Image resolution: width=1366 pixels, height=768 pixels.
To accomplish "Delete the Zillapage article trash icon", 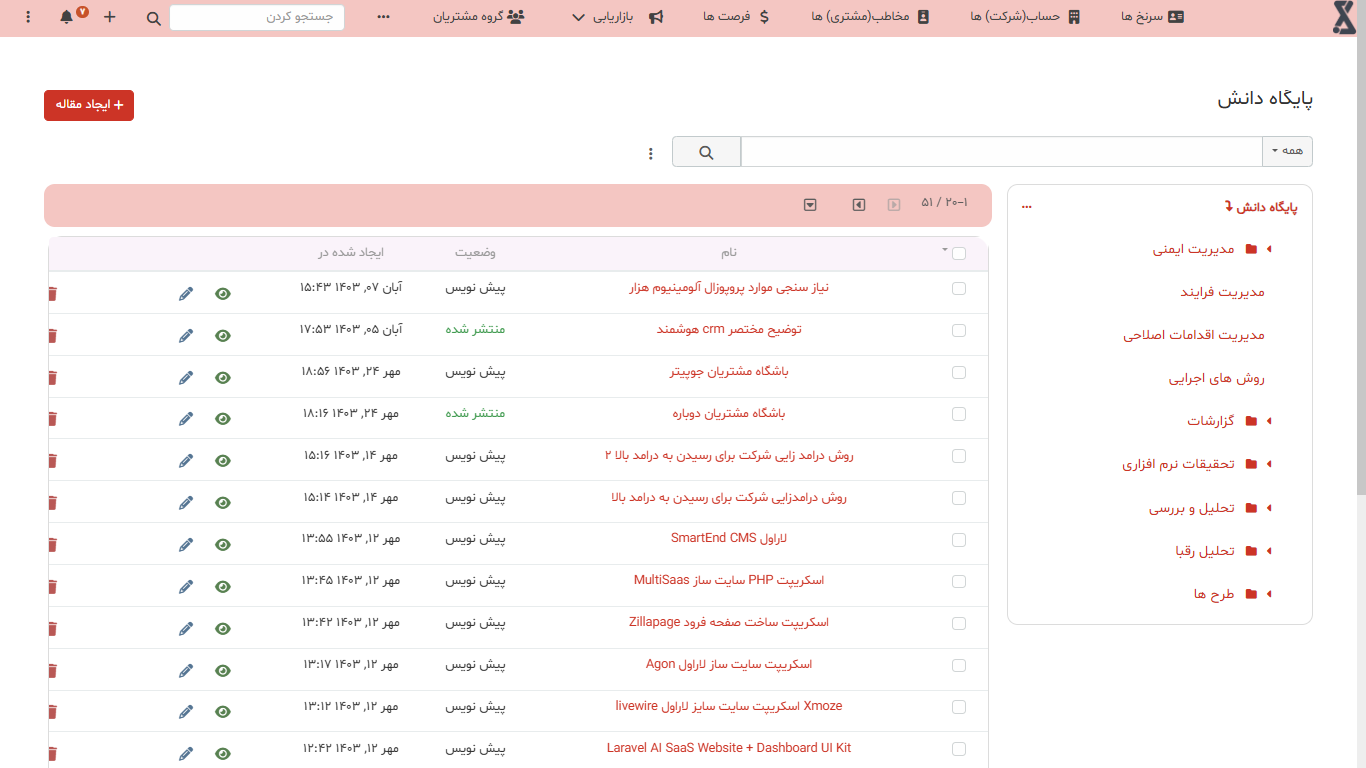I will (53, 628).
